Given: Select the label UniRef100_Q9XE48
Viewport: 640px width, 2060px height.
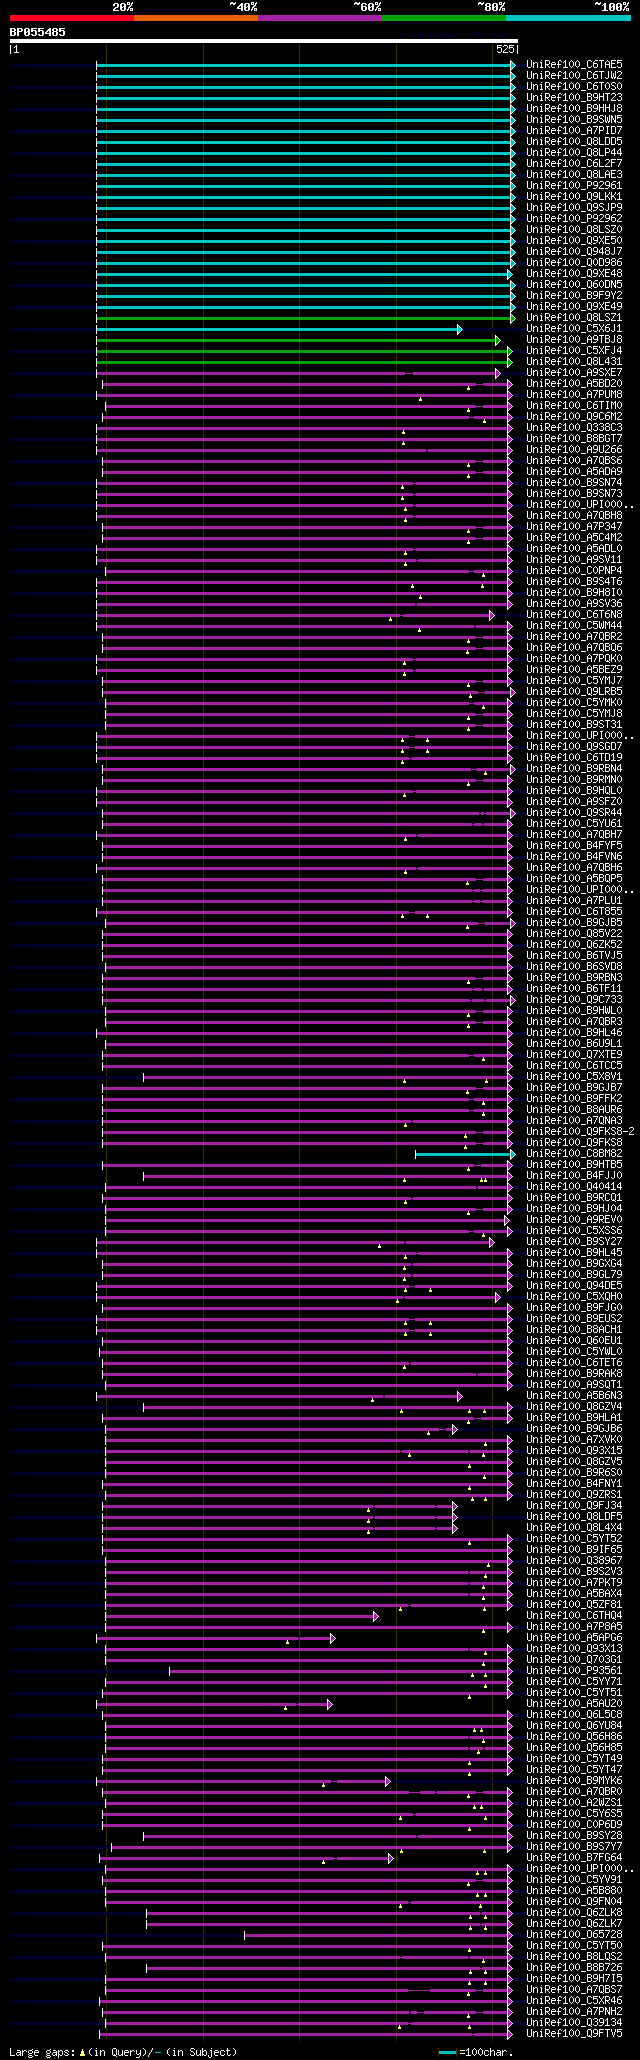Looking at the screenshot, I should (x=574, y=273).
